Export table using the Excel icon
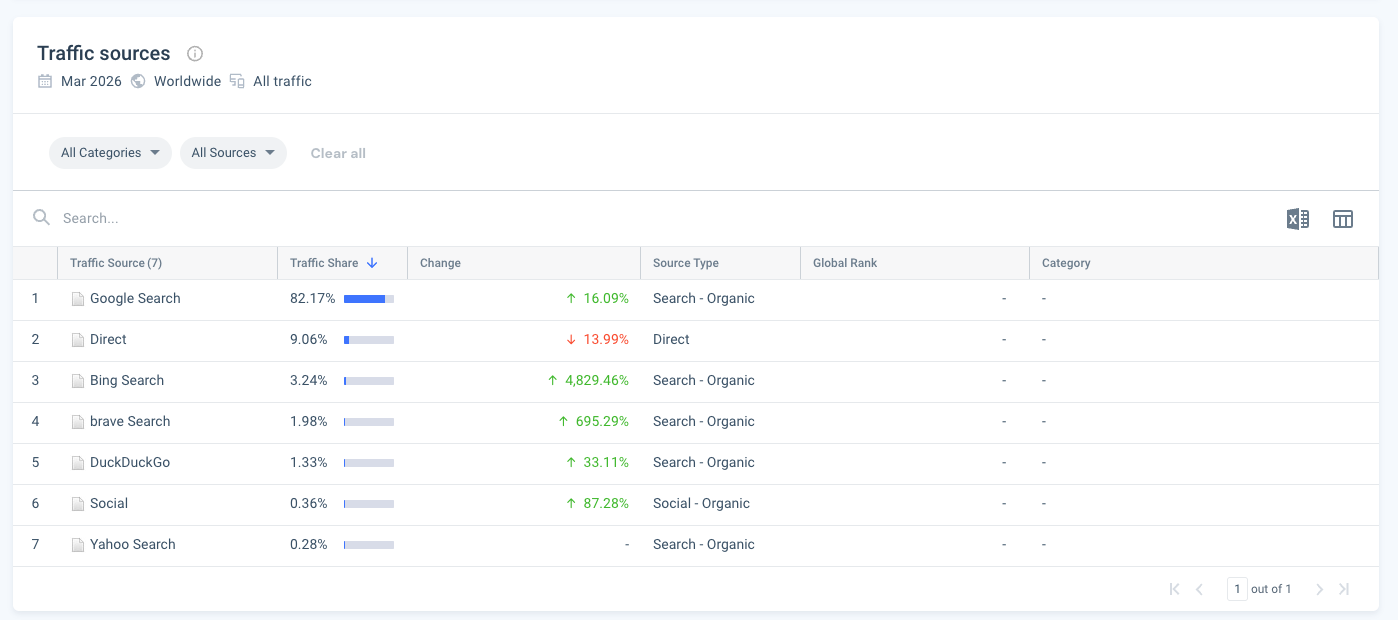The image size is (1398, 620). tap(1297, 219)
